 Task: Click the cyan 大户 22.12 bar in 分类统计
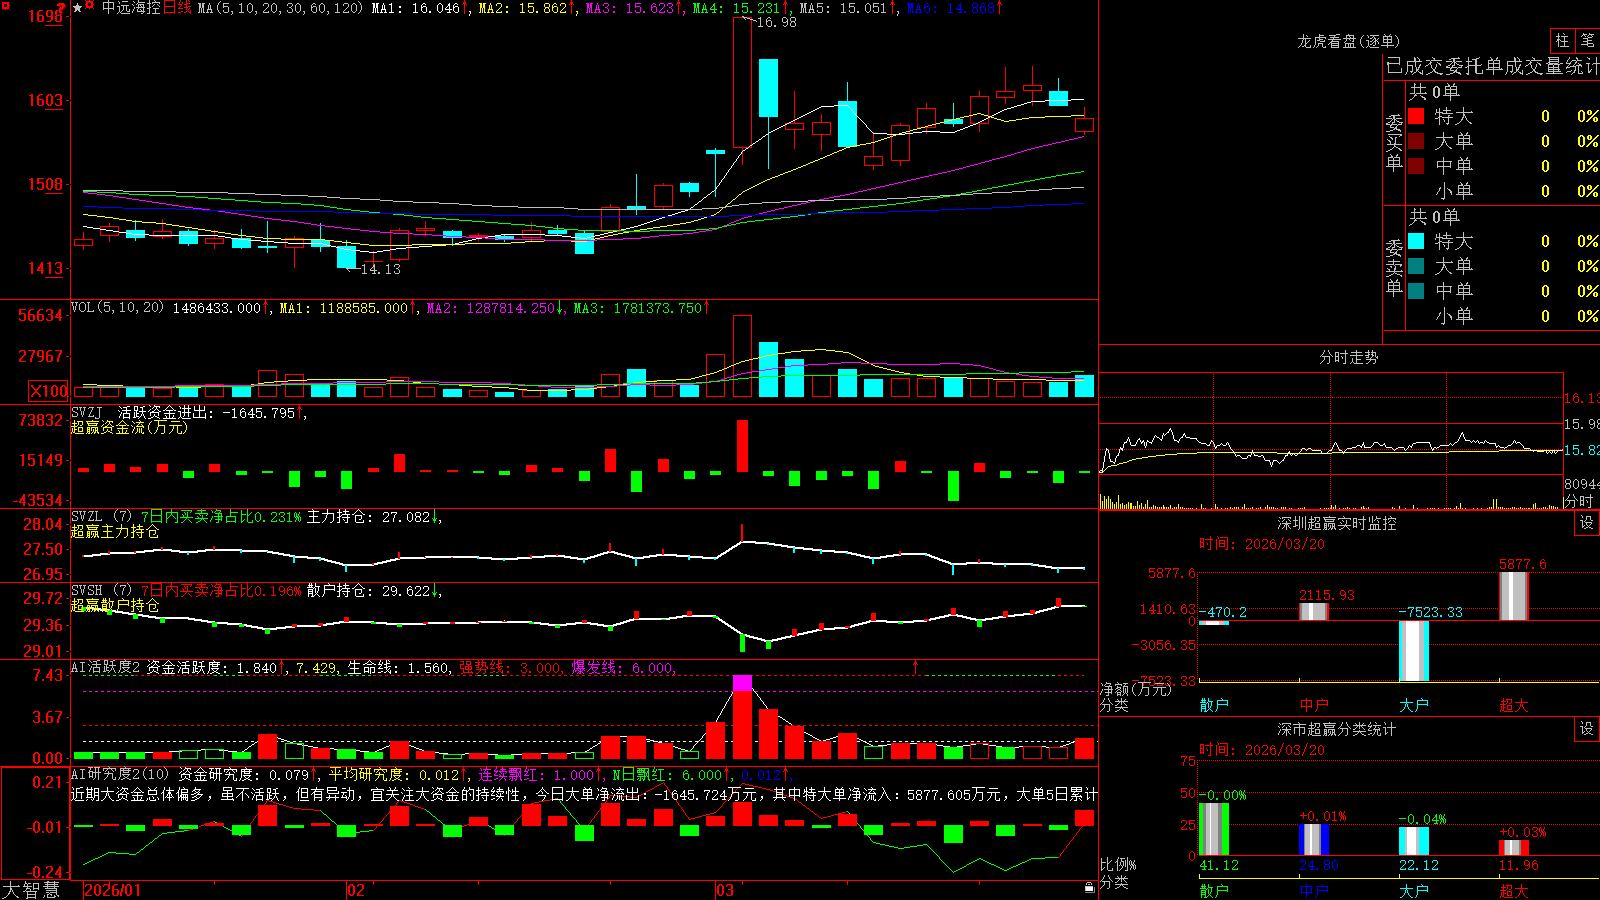tap(1414, 842)
